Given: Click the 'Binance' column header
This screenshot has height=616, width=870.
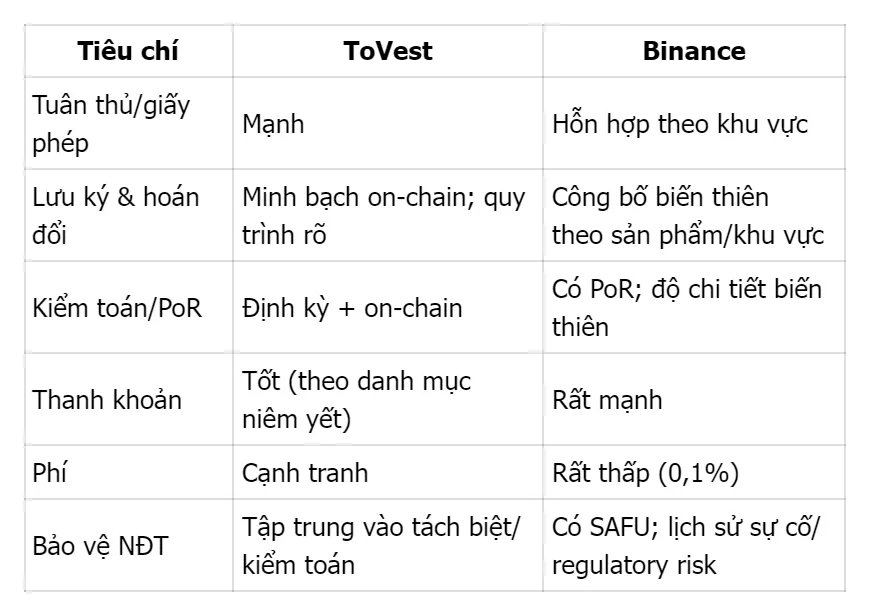Looking at the screenshot, I should click(693, 51).
